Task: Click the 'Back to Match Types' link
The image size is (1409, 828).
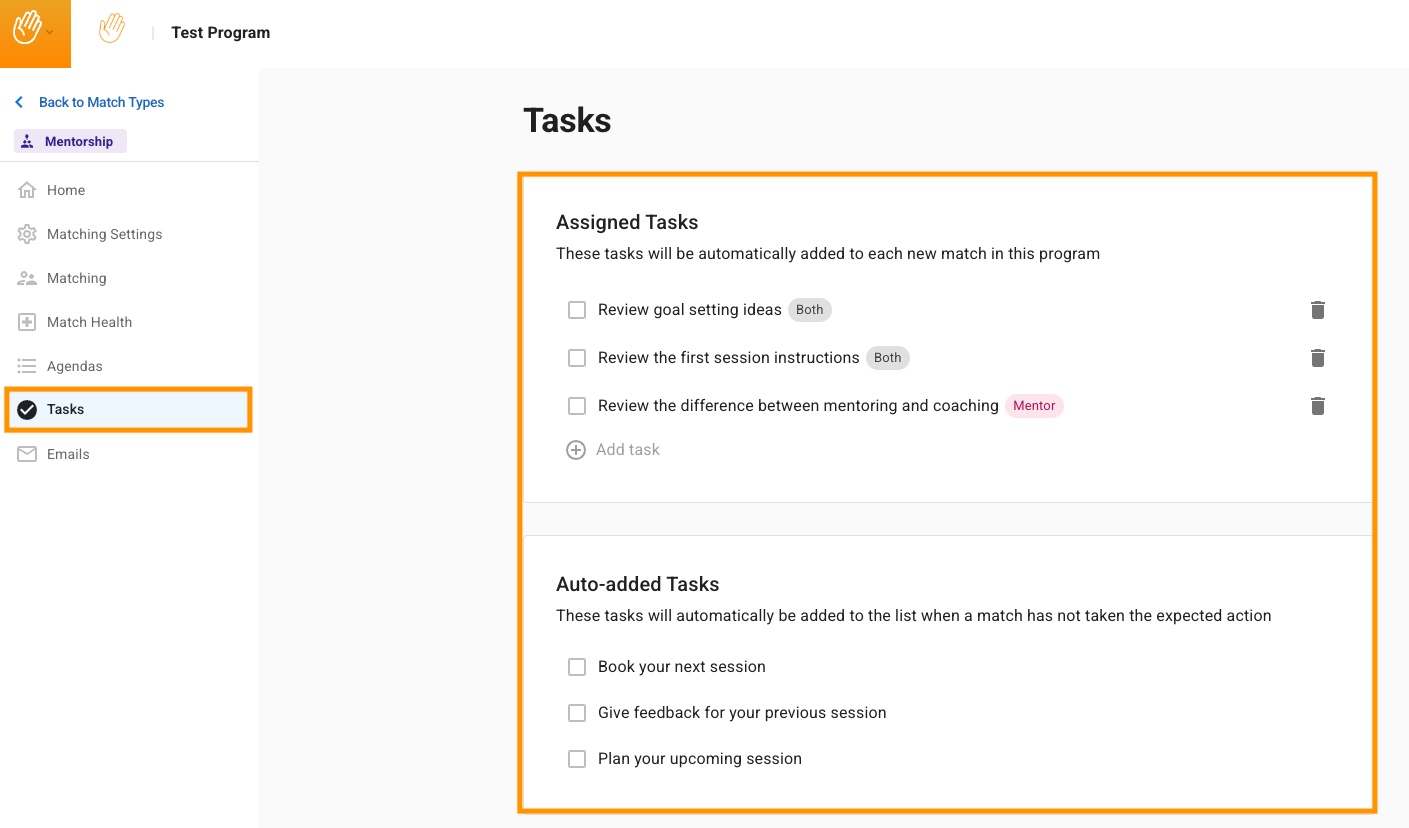Action: pyautogui.click(x=101, y=102)
